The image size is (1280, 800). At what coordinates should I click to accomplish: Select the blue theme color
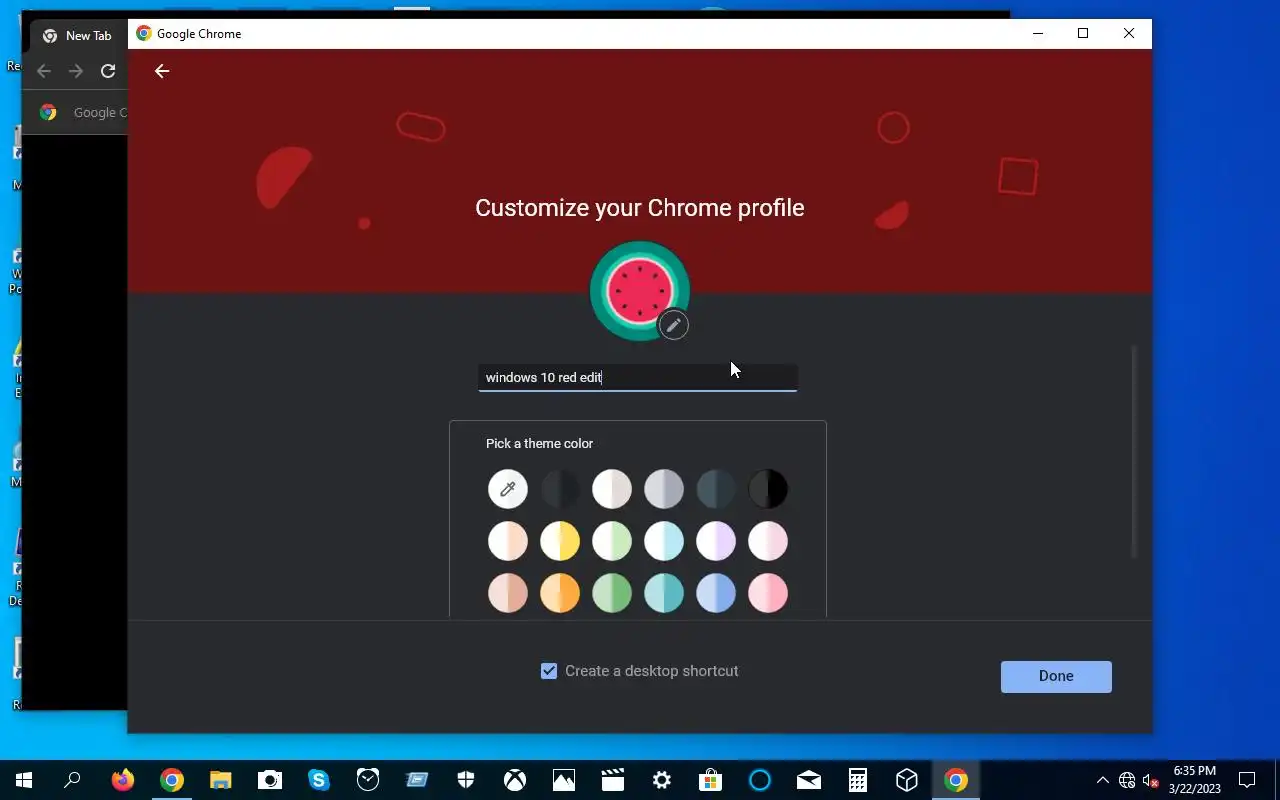click(716, 593)
